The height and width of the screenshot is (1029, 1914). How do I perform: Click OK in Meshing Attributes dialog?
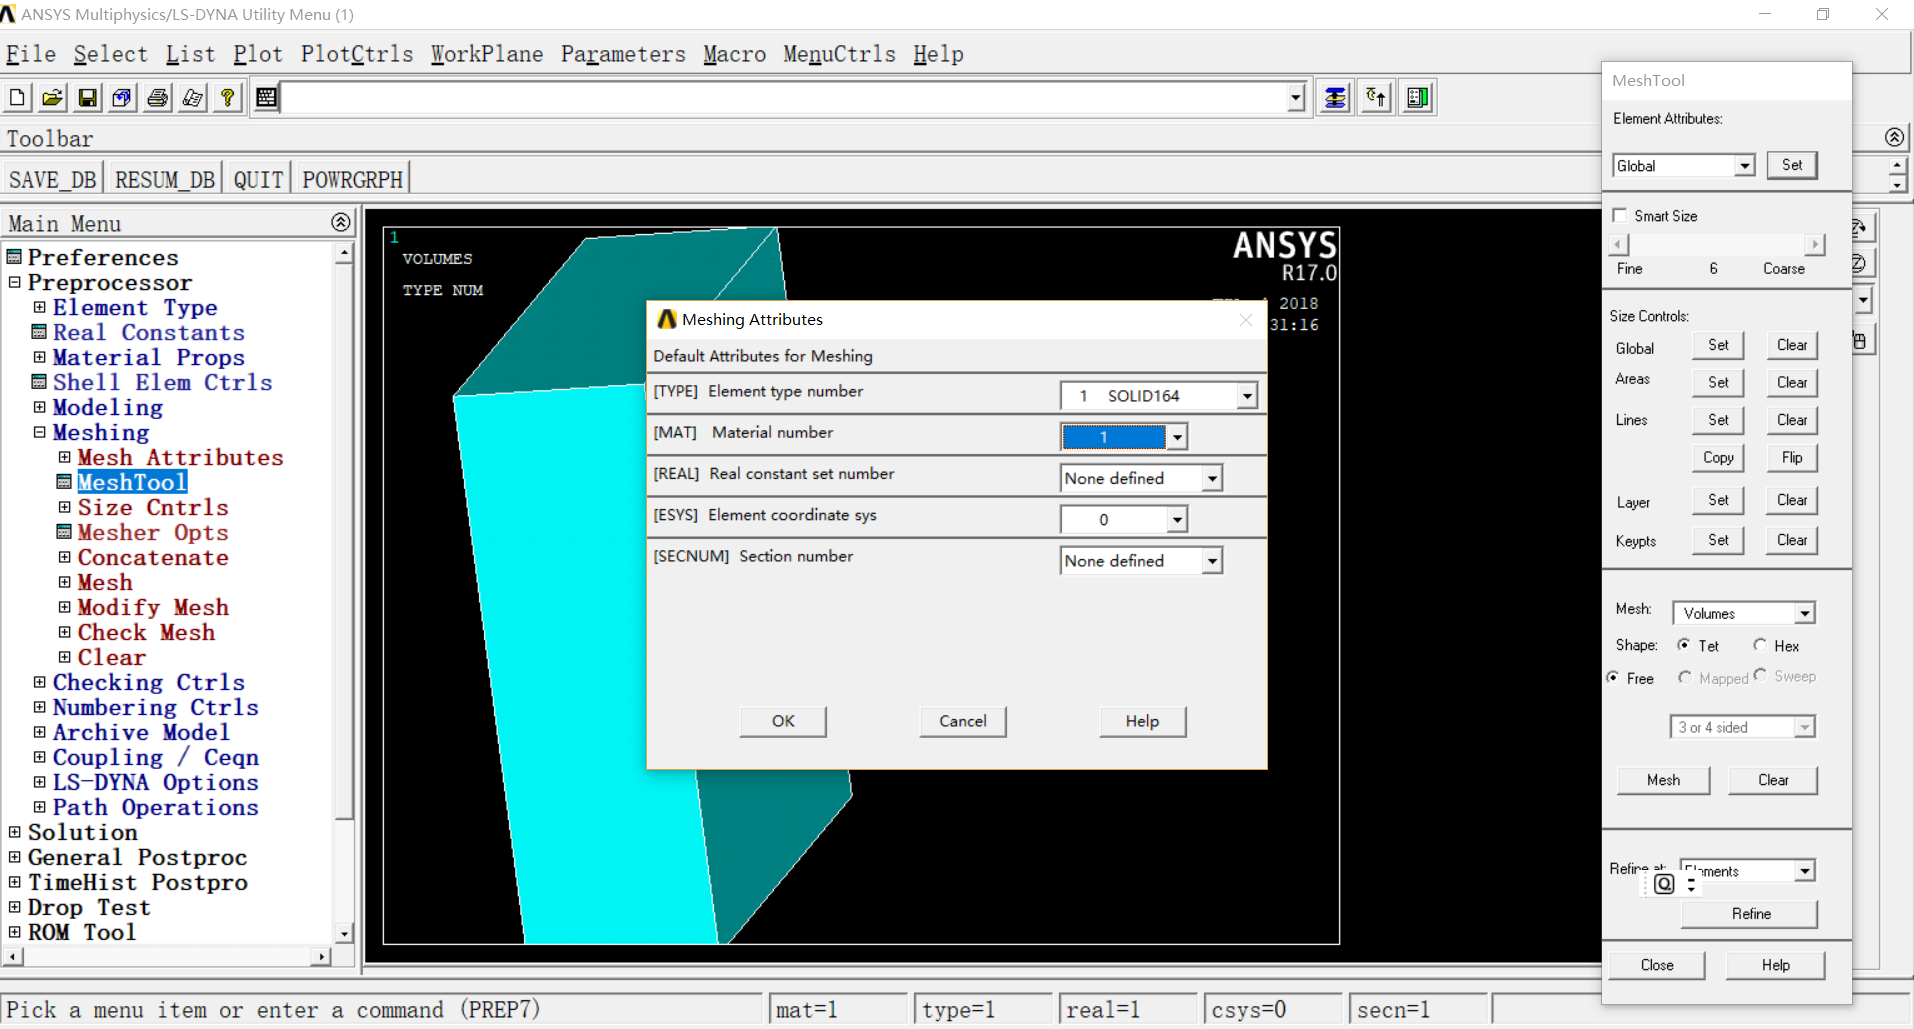[x=783, y=721]
